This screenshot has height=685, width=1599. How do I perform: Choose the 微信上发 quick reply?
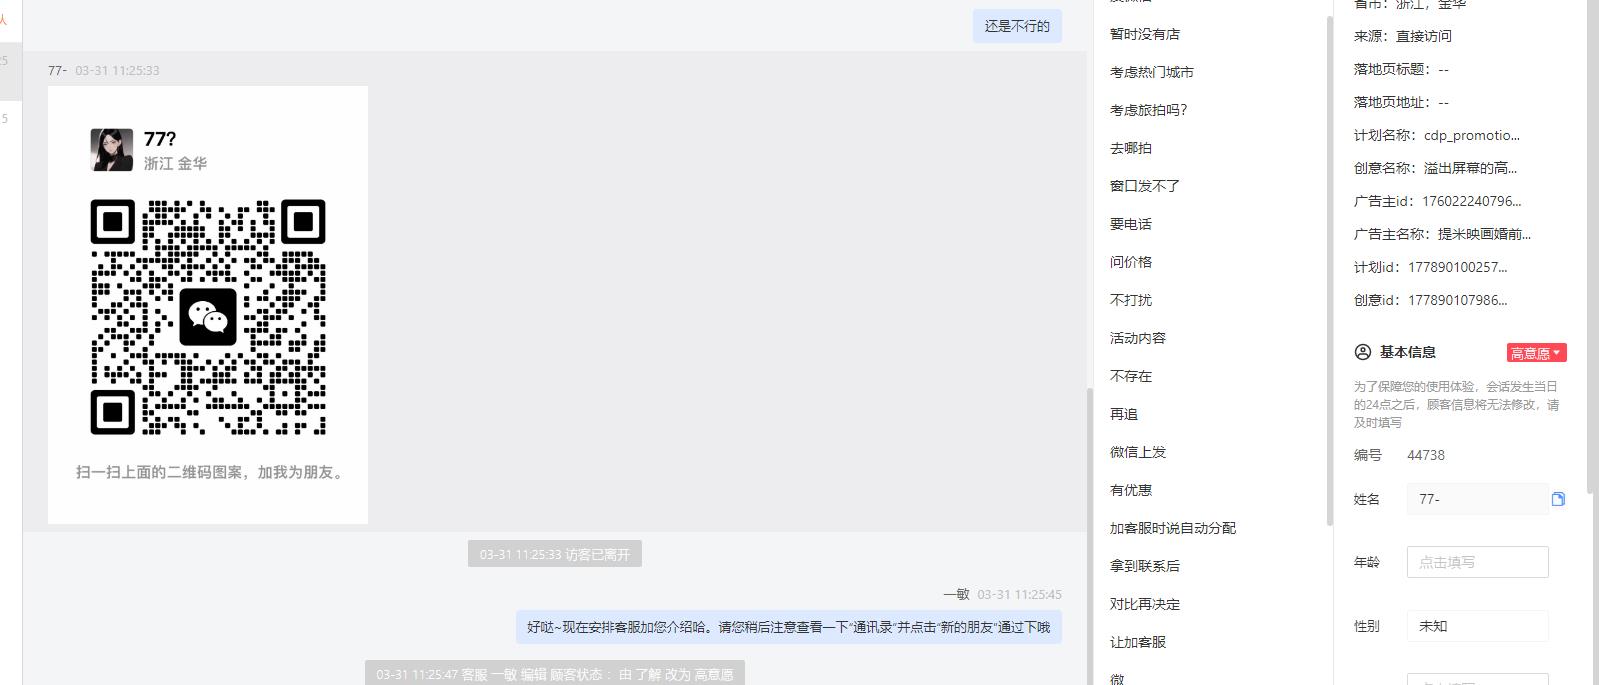(1138, 452)
